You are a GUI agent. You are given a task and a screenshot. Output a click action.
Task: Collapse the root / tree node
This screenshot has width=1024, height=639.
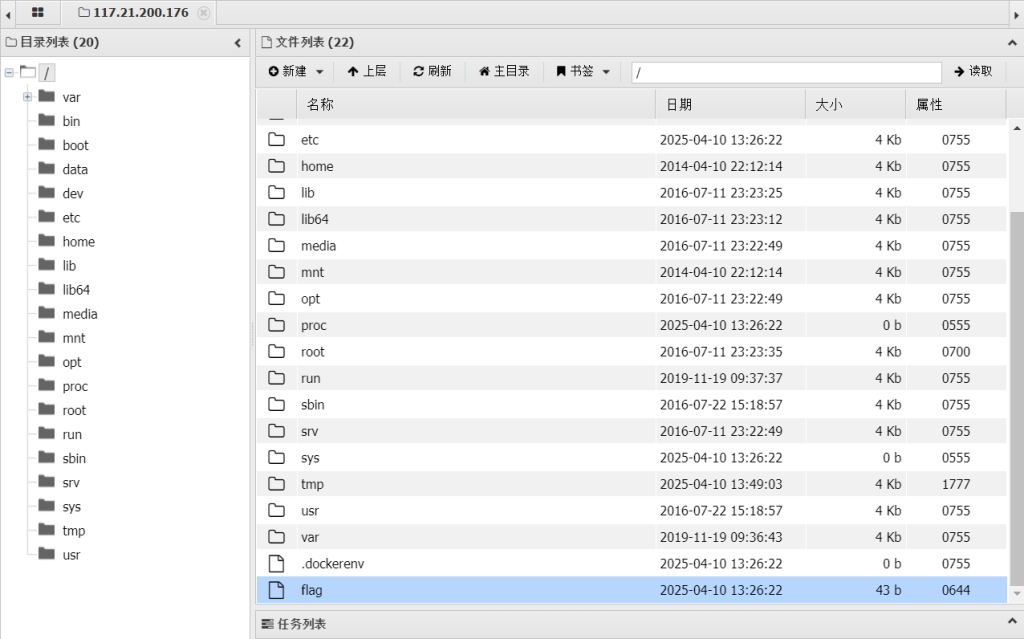coord(9,73)
